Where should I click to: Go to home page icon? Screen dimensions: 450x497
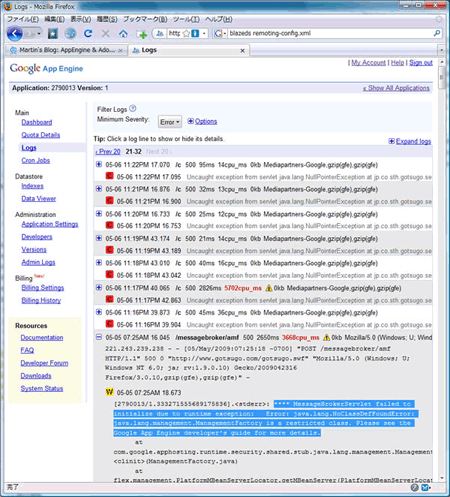pos(123,34)
